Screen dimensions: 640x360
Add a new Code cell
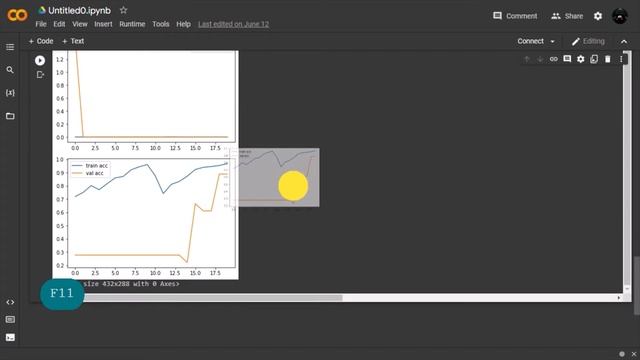click(41, 41)
